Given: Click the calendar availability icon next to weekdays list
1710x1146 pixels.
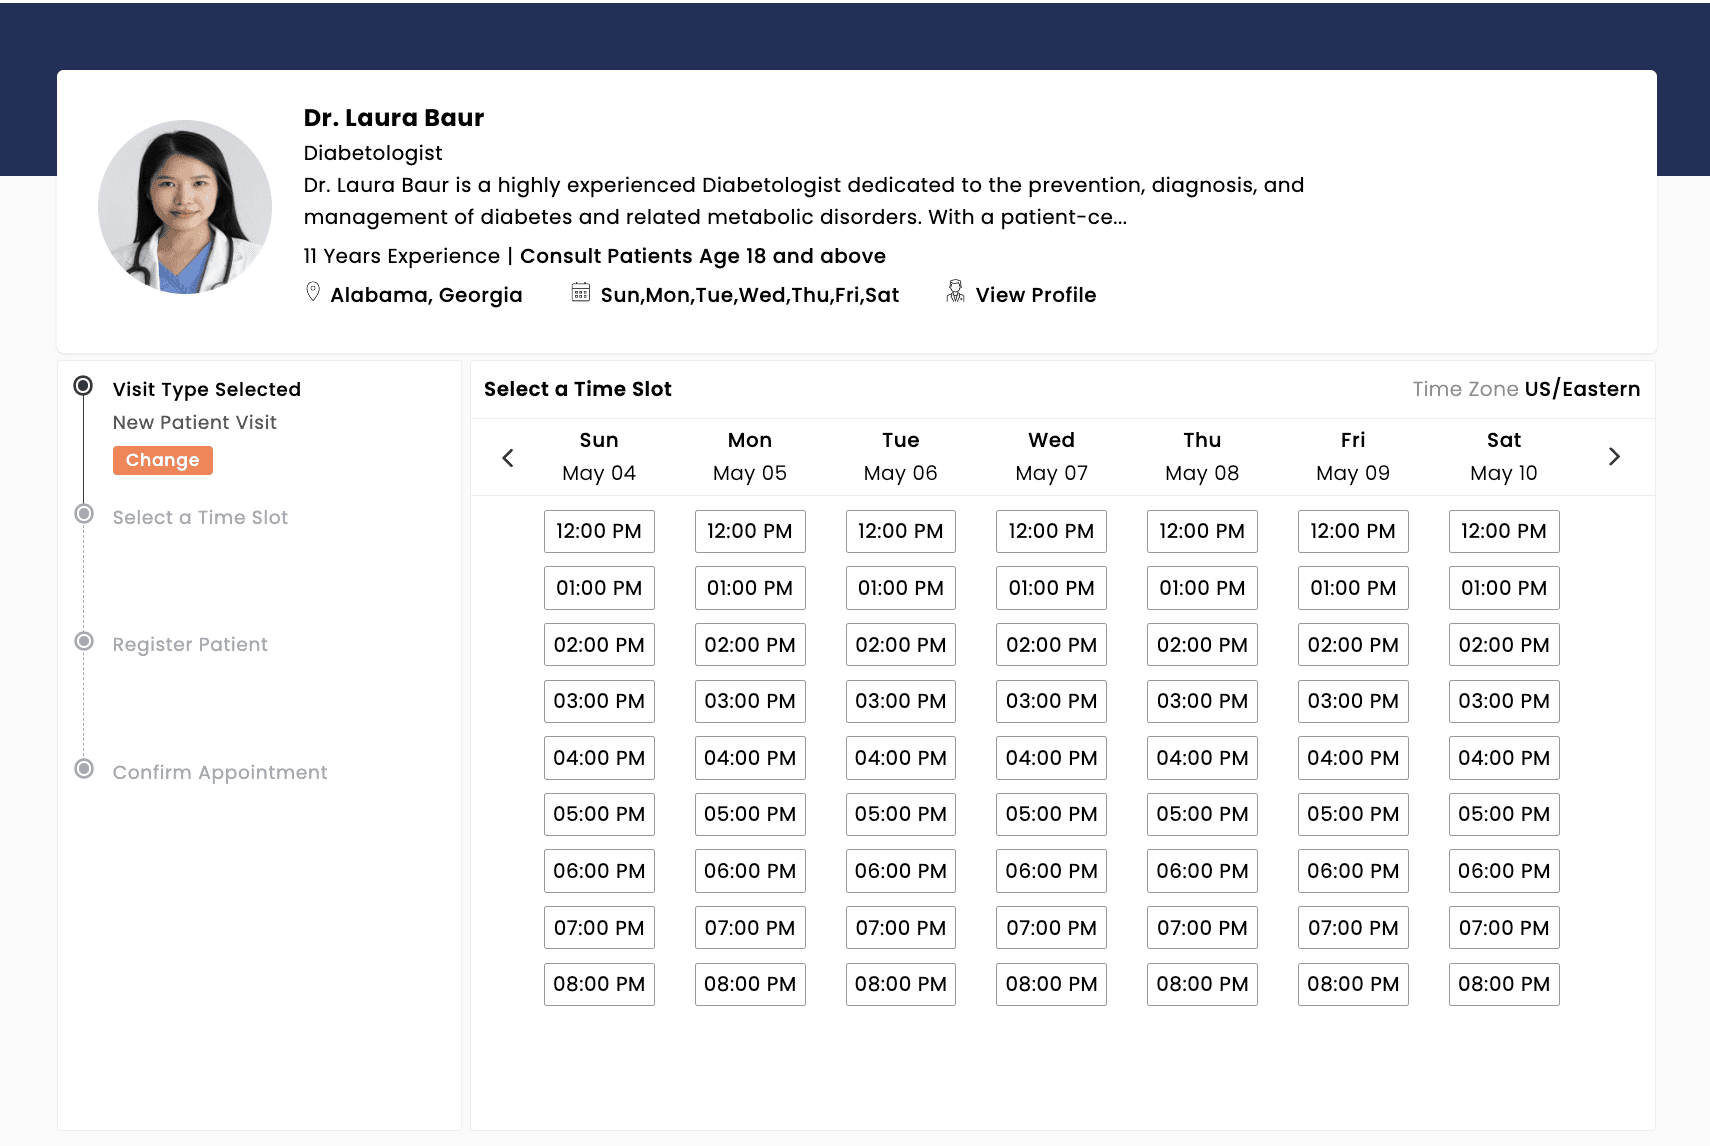Looking at the screenshot, I should 582,292.
